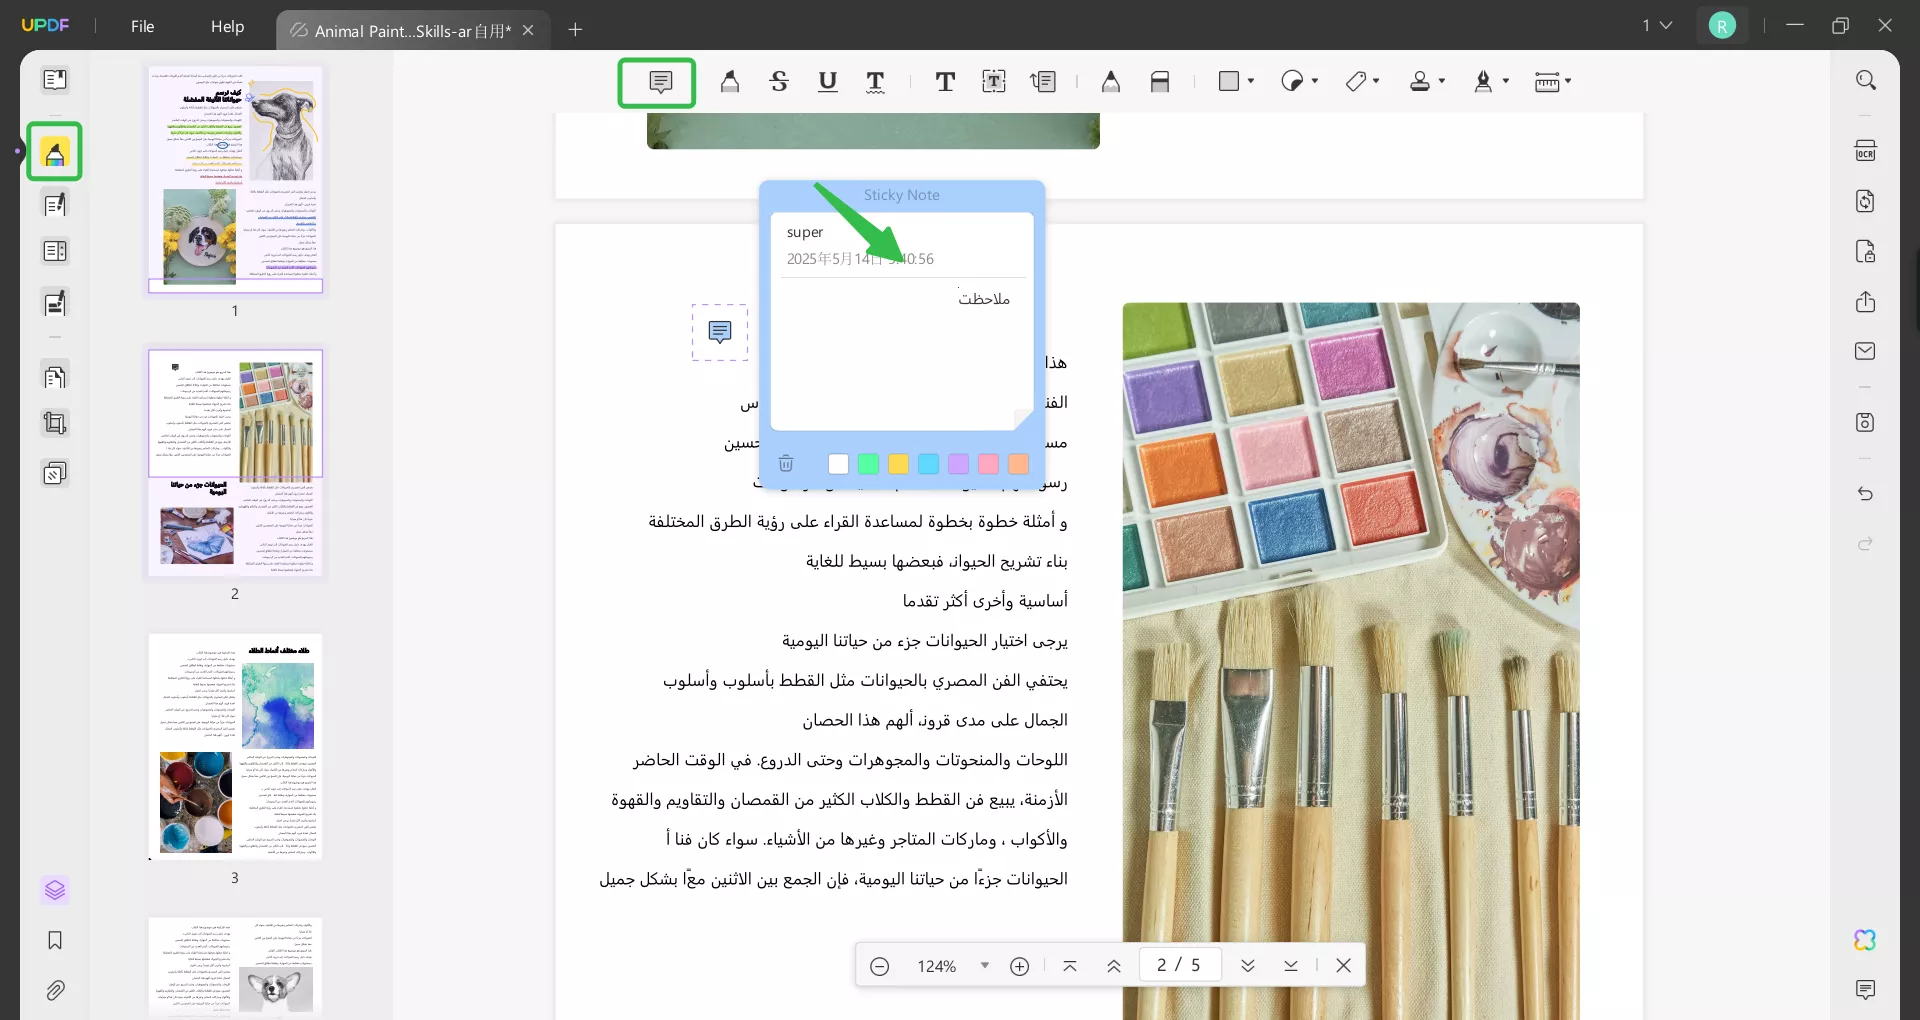The width and height of the screenshot is (1920, 1020).
Task: Toggle the Sticky Note tool off
Action: tap(657, 82)
